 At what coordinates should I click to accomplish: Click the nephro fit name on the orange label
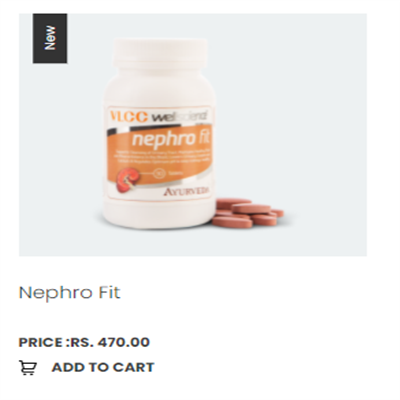click(172, 139)
